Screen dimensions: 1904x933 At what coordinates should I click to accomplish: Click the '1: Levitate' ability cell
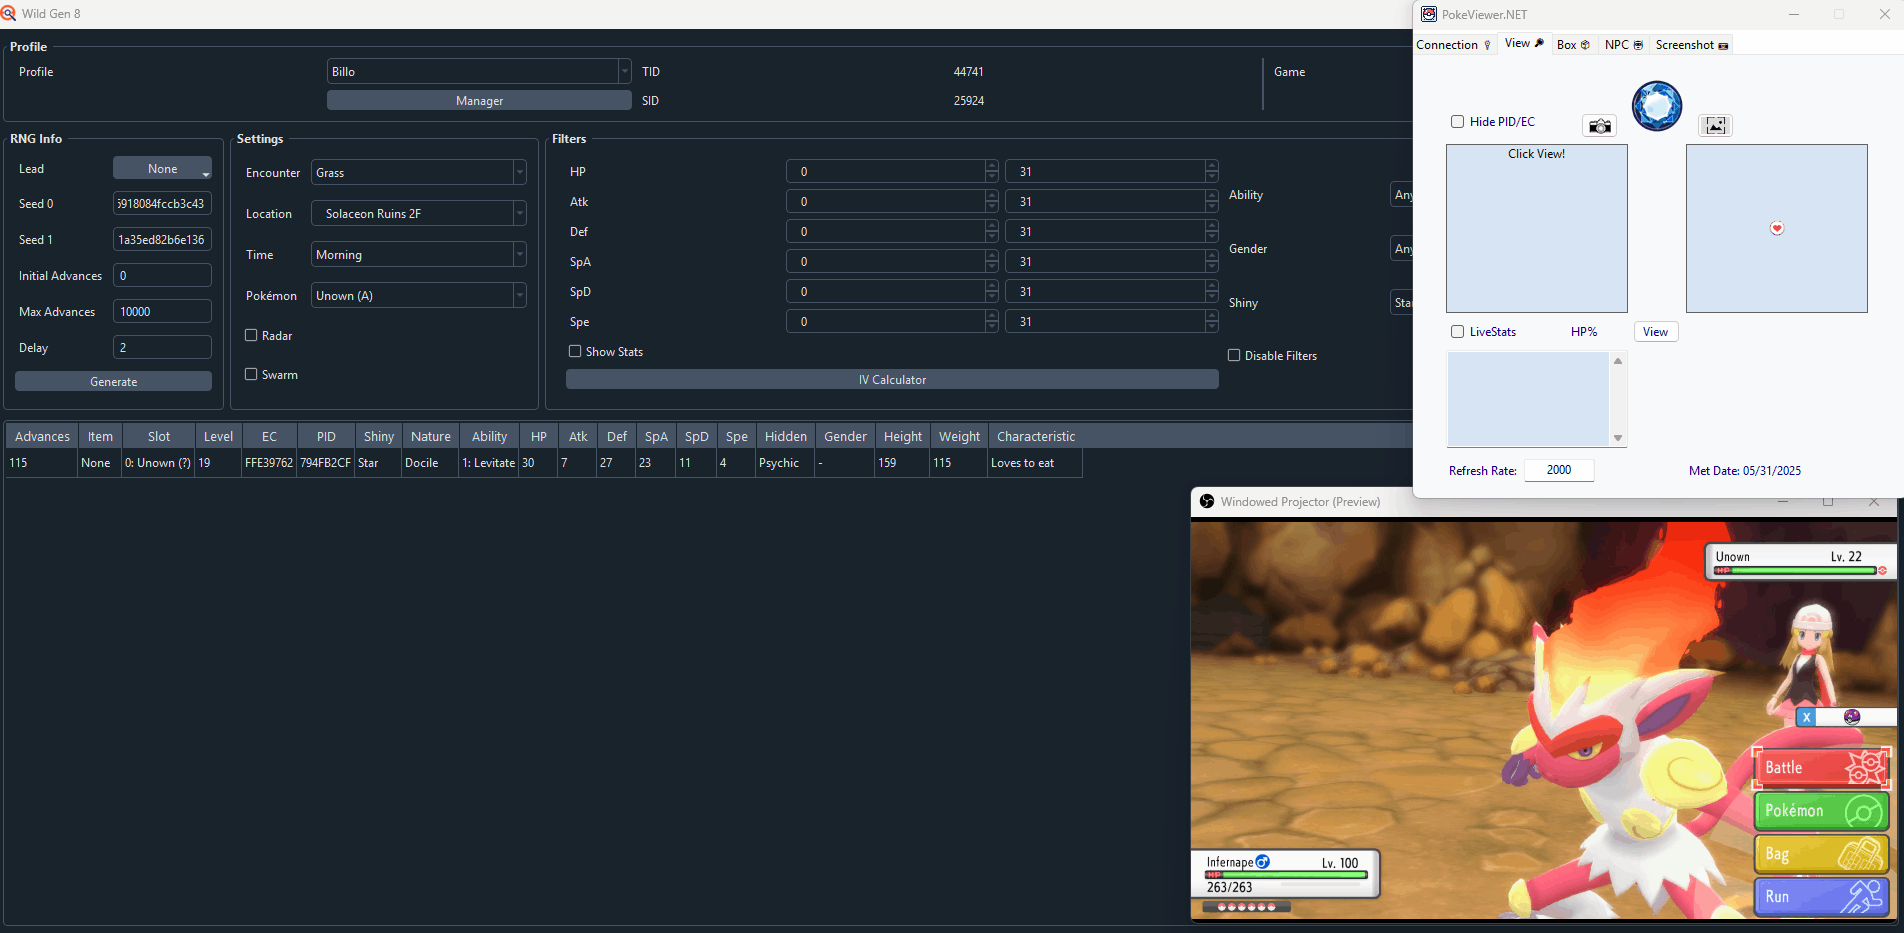coord(489,463)
